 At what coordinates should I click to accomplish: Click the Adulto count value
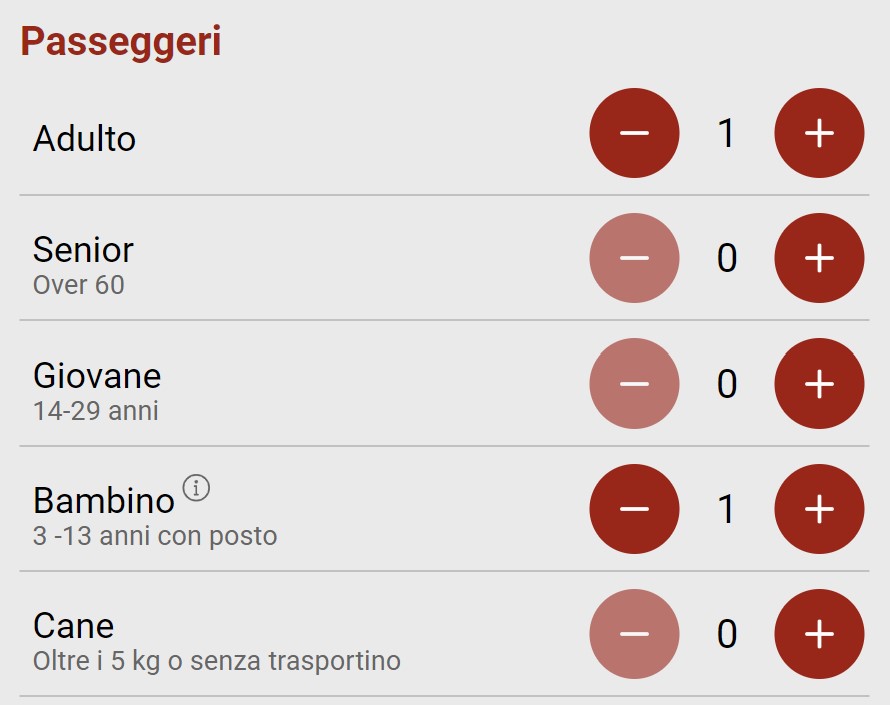click(727, 133)
